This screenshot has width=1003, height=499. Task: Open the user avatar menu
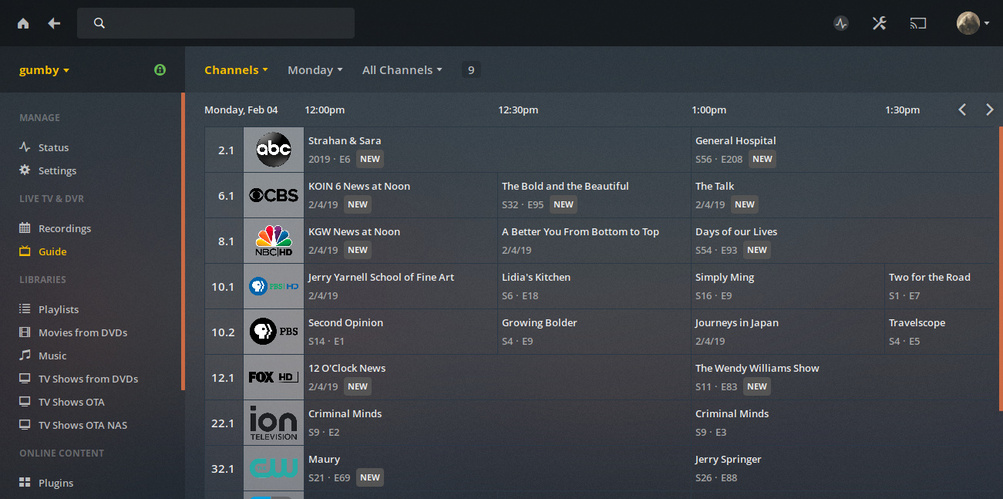972,23
